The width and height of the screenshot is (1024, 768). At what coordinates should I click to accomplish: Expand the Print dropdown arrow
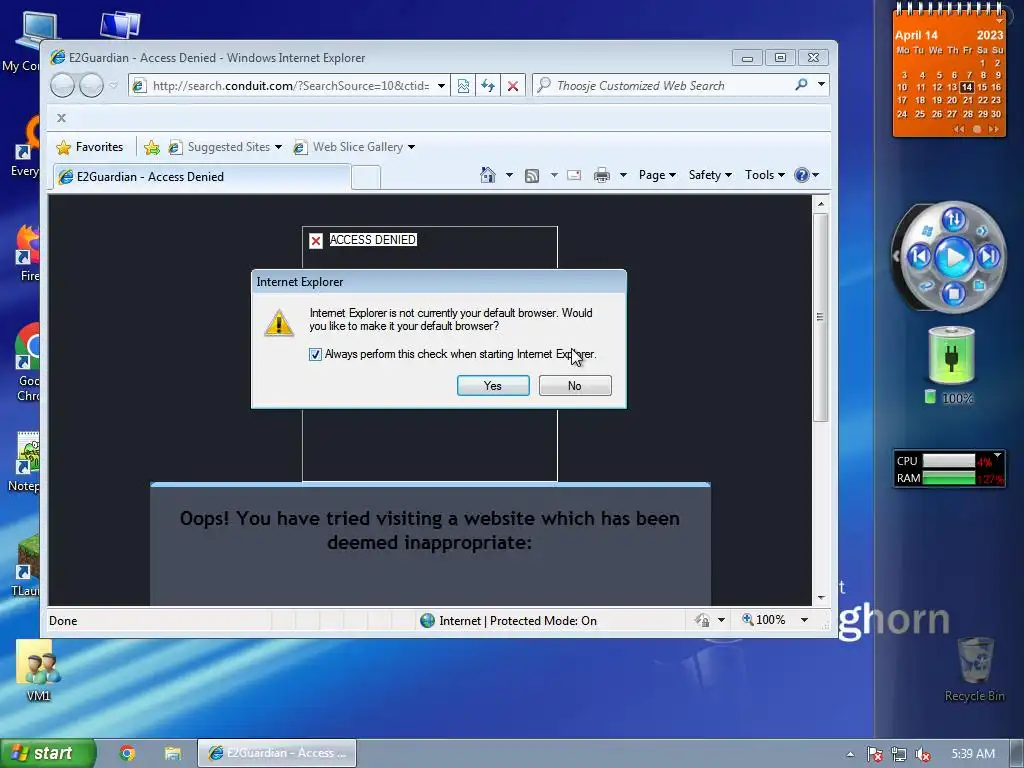(x=623, y=175)
